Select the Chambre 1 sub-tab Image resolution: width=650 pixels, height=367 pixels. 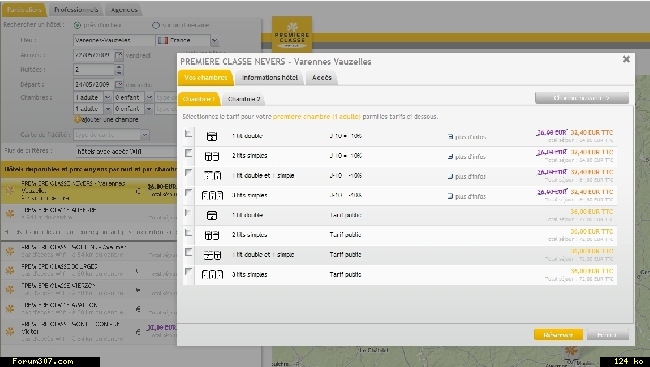(x=199, y=99)
